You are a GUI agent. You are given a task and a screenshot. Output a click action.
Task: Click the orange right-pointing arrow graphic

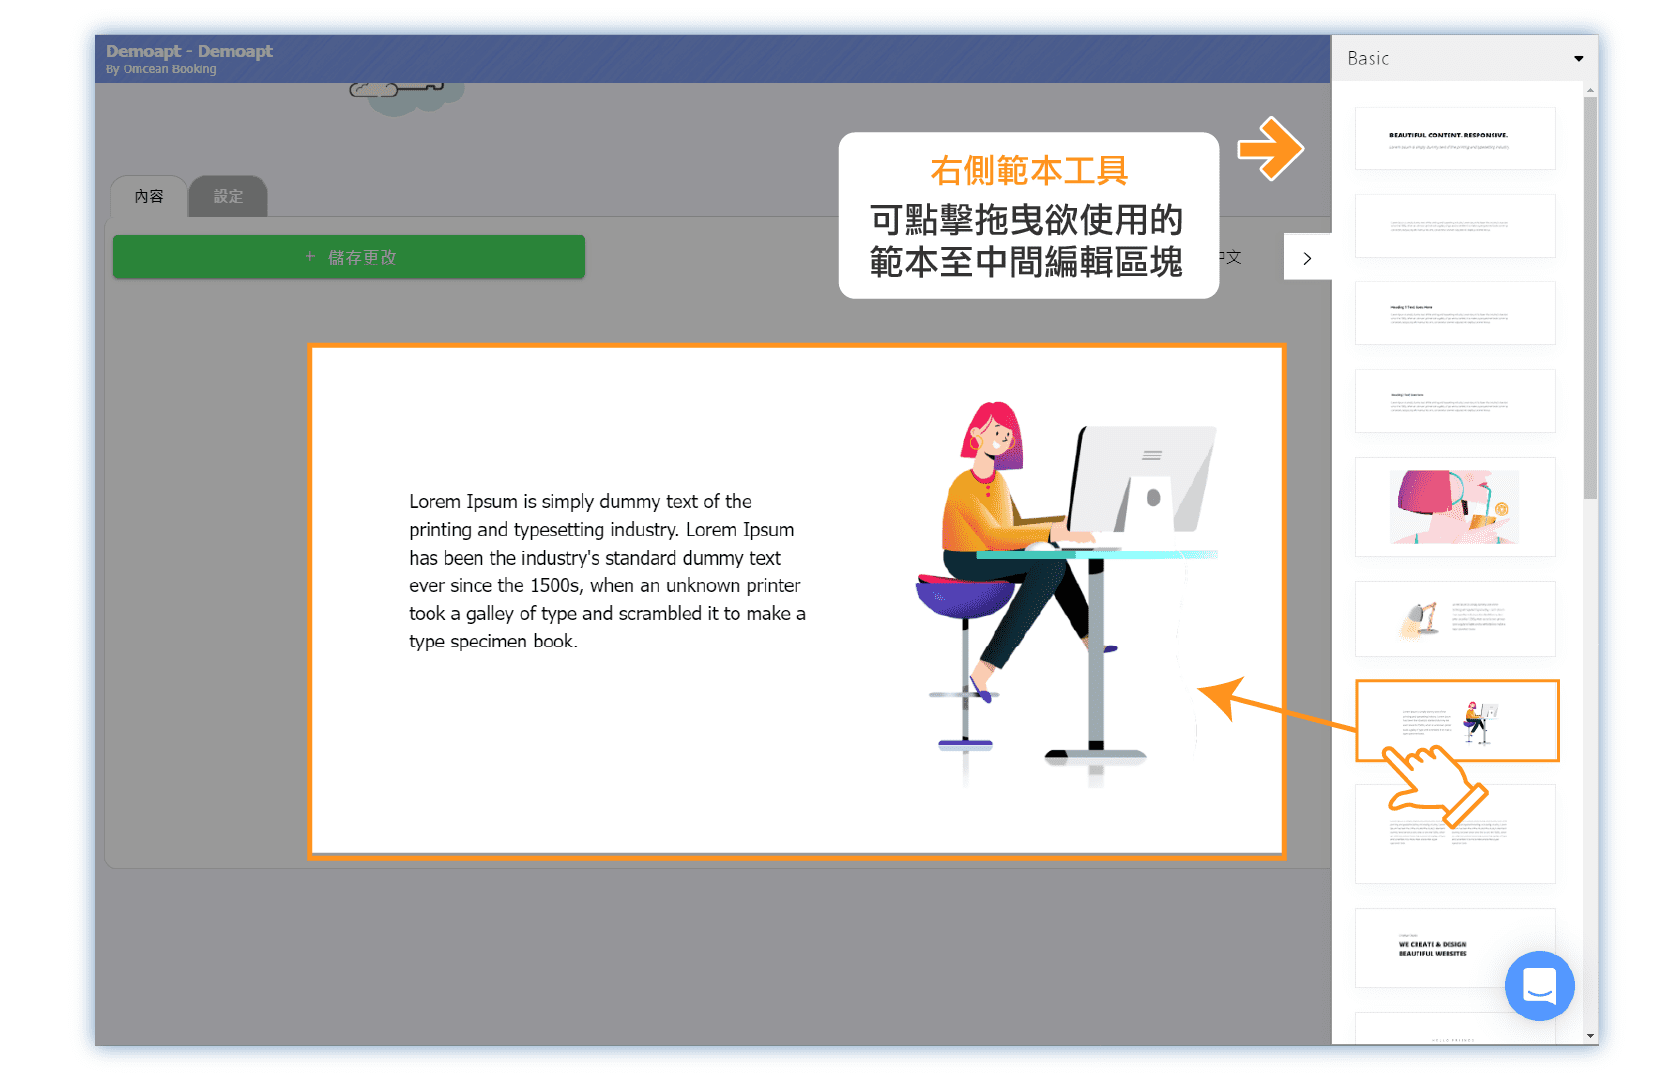coord(1270,149)
